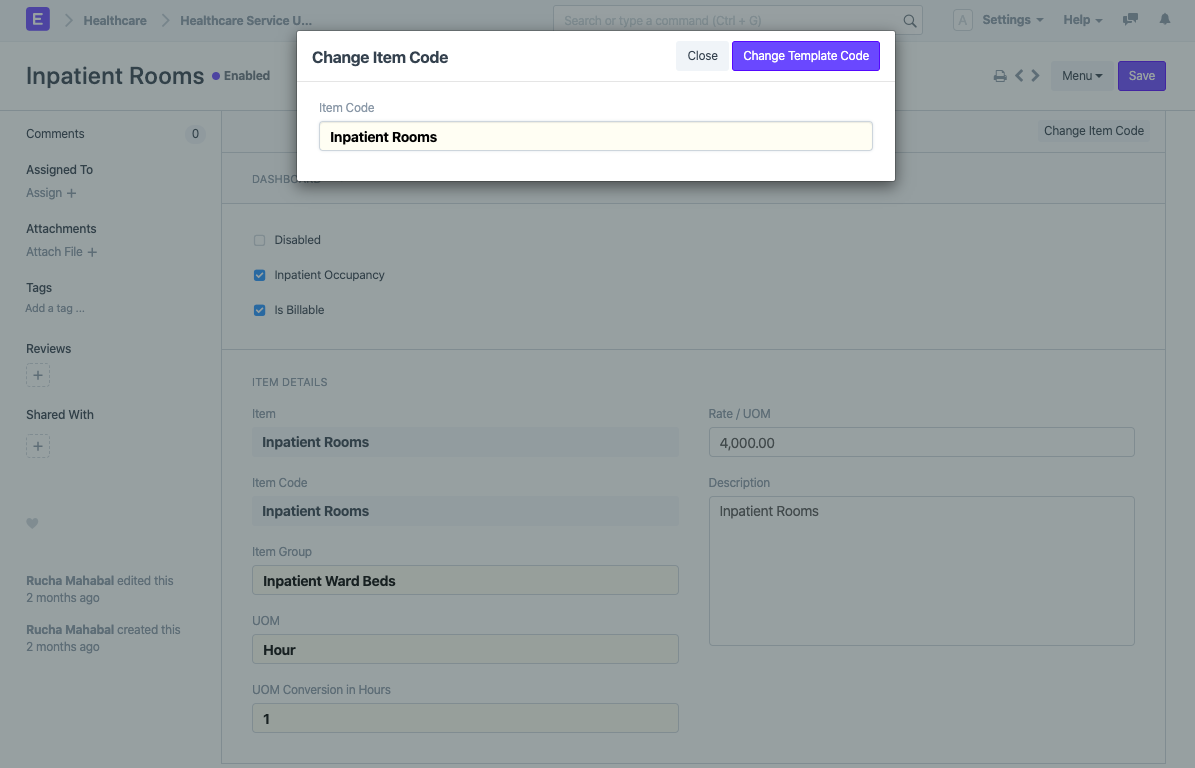This screenshot has width=1195, height=768.
Task: Click the ERPNext home logo icon
Action: (37, 19)
